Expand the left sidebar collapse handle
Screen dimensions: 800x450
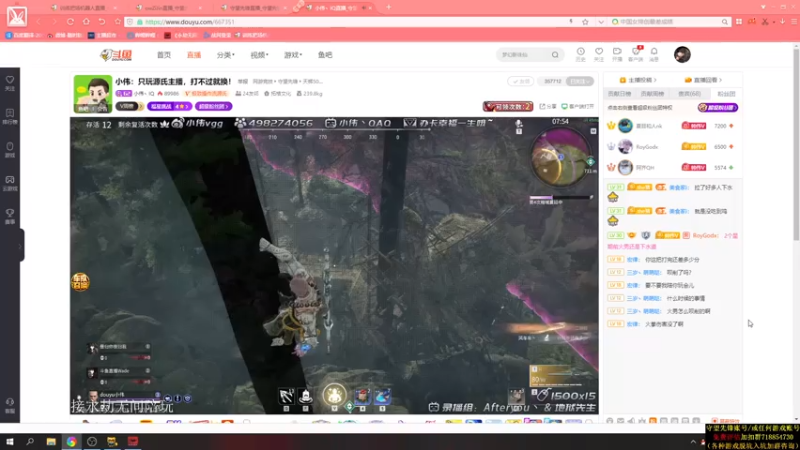pyautogui.click(x=21, y=246)
